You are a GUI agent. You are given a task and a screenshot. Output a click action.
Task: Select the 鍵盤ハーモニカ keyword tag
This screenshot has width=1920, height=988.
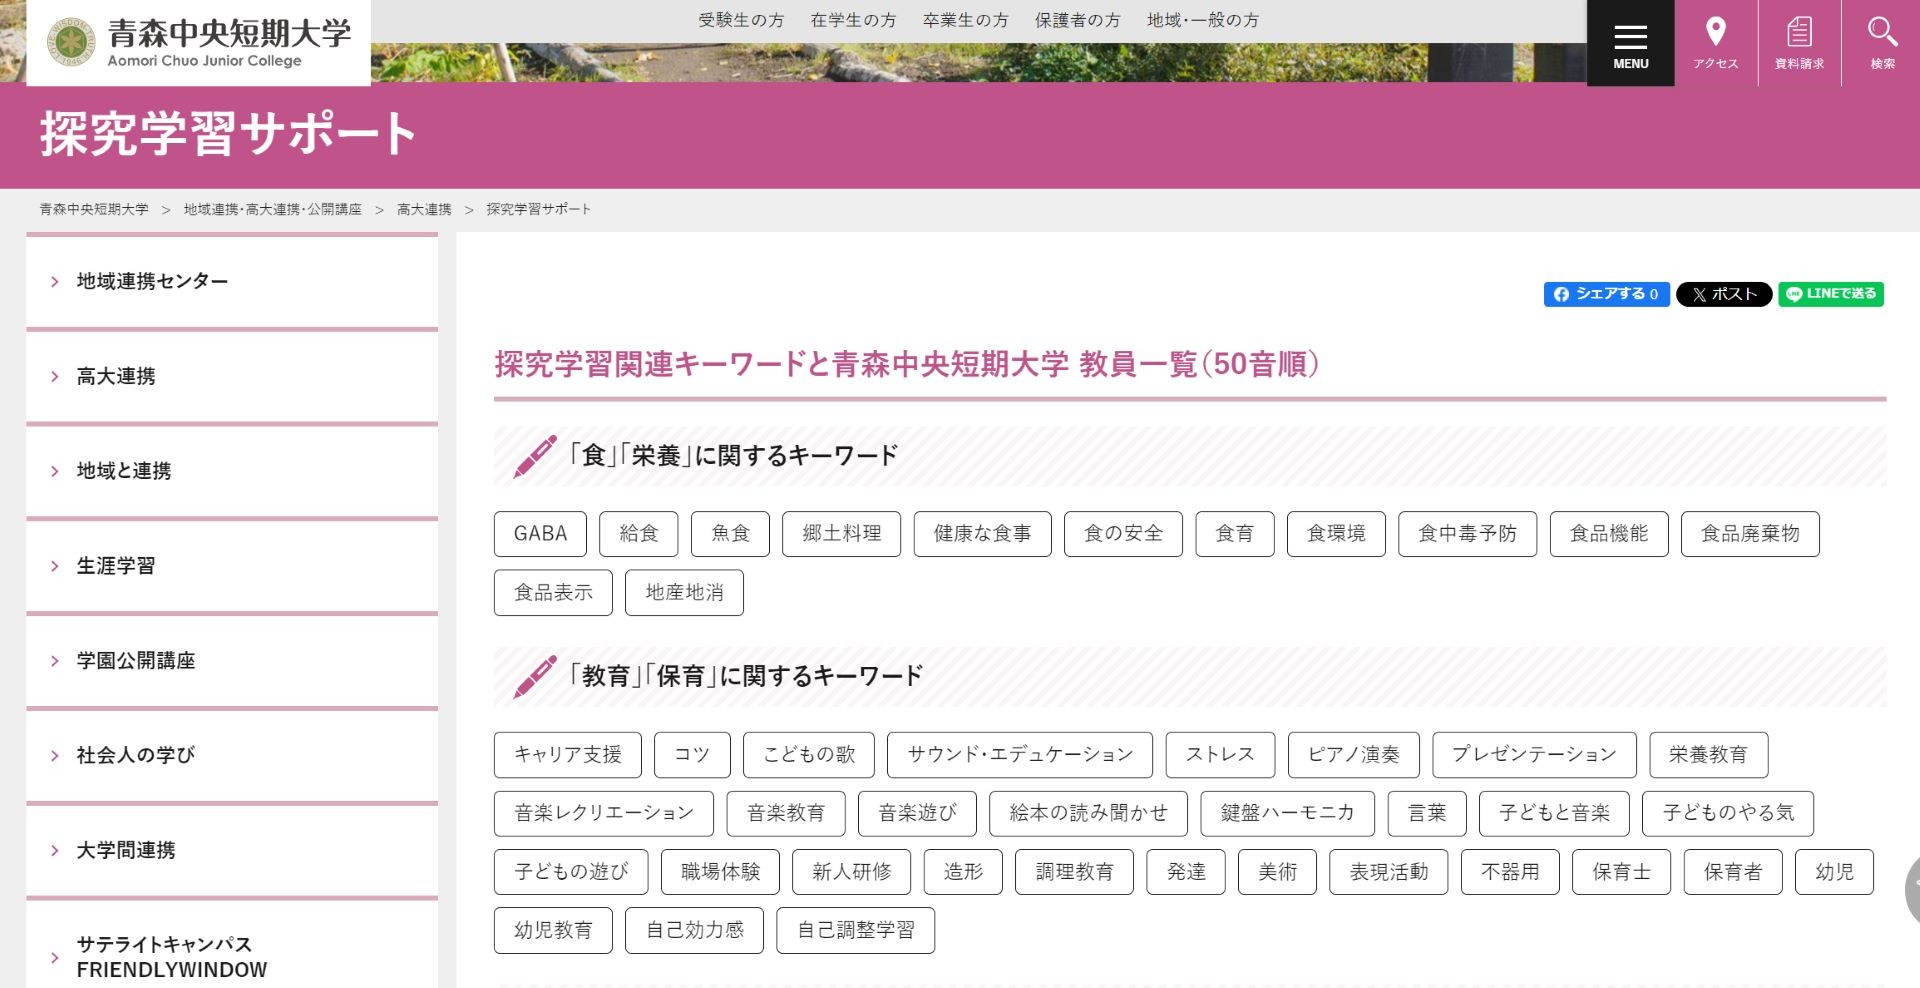pyautogui.click(x=1287, y=813)
